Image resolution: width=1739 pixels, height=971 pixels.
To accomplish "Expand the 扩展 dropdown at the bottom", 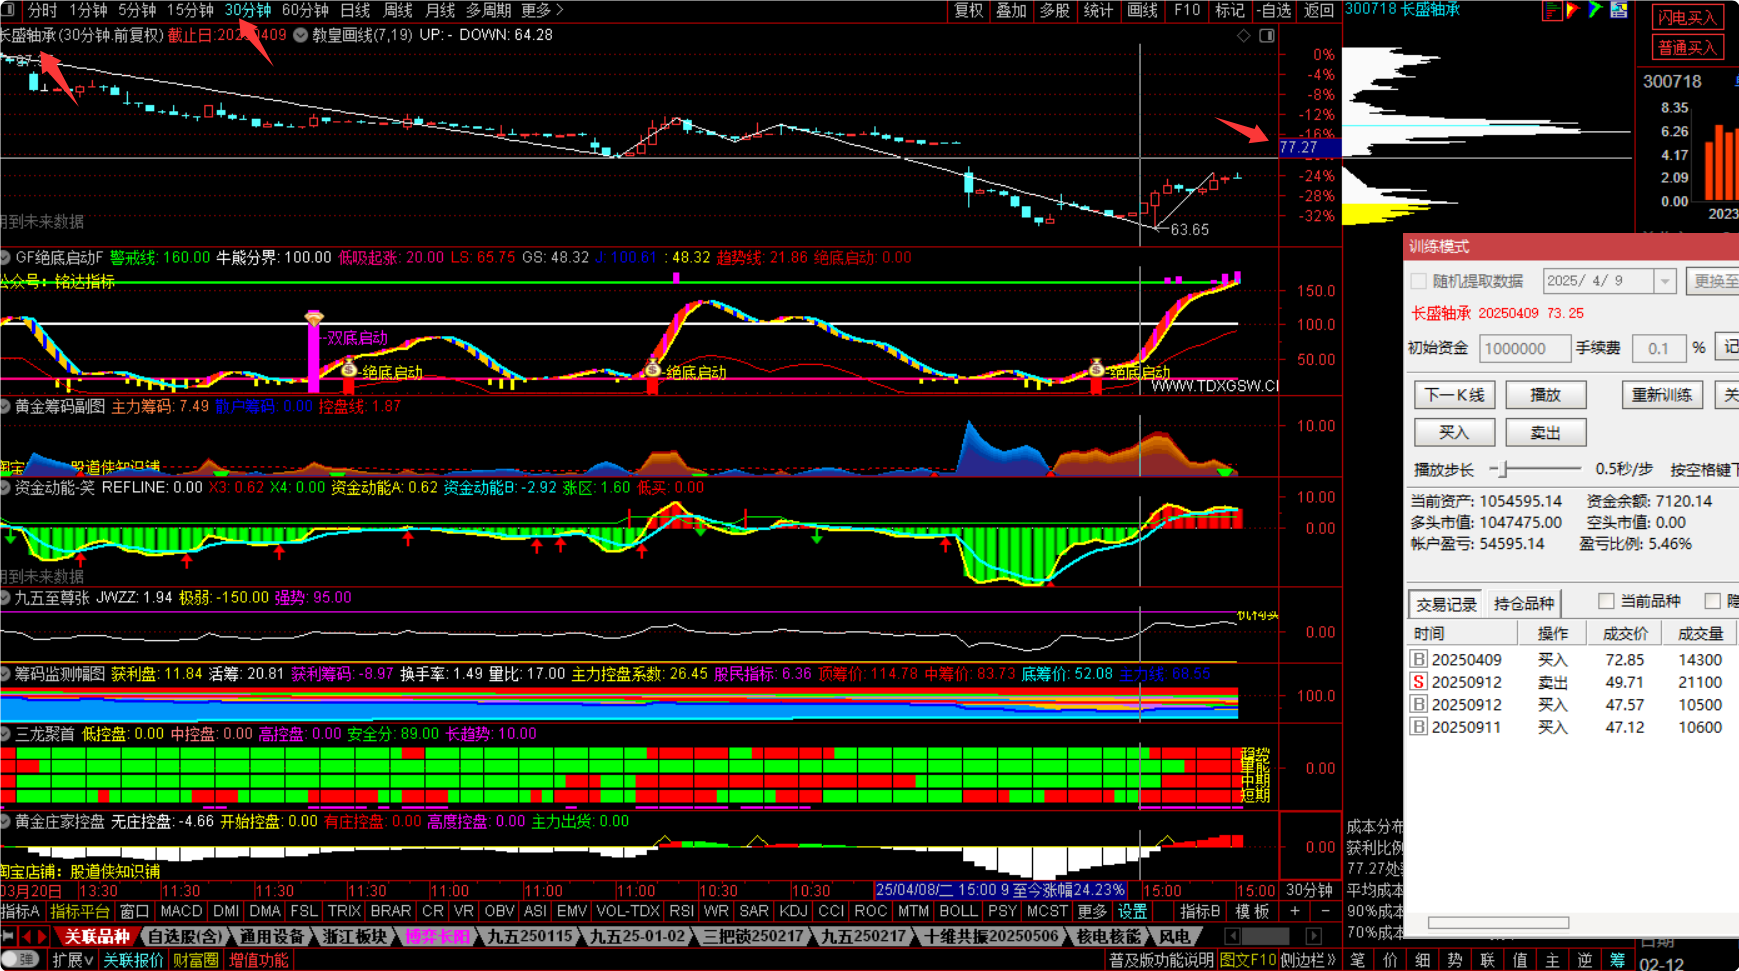I will [x=73, y=960].
